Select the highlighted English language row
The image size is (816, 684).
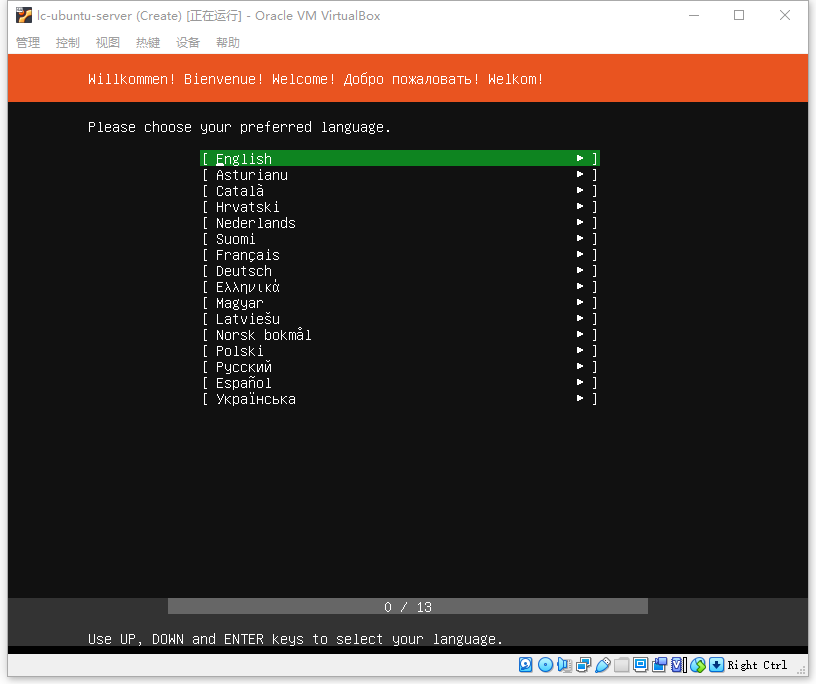[x=400, y=158]
